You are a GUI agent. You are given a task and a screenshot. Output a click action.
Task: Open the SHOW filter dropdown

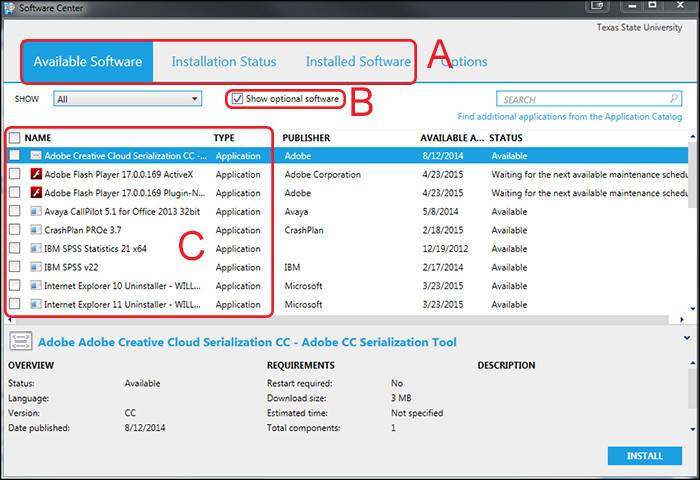tap(128, 99)
